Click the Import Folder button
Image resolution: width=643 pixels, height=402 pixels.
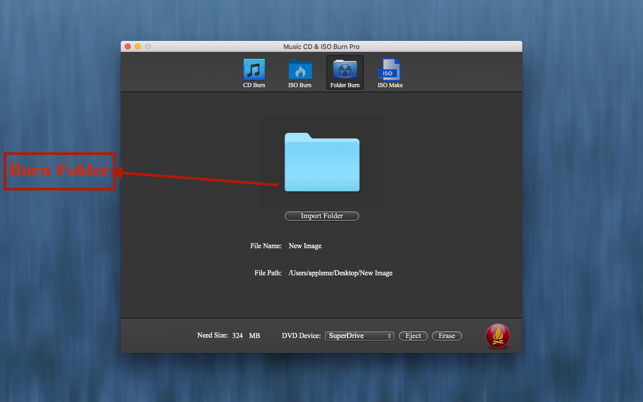pyautogui.click(x=322, y=216)
